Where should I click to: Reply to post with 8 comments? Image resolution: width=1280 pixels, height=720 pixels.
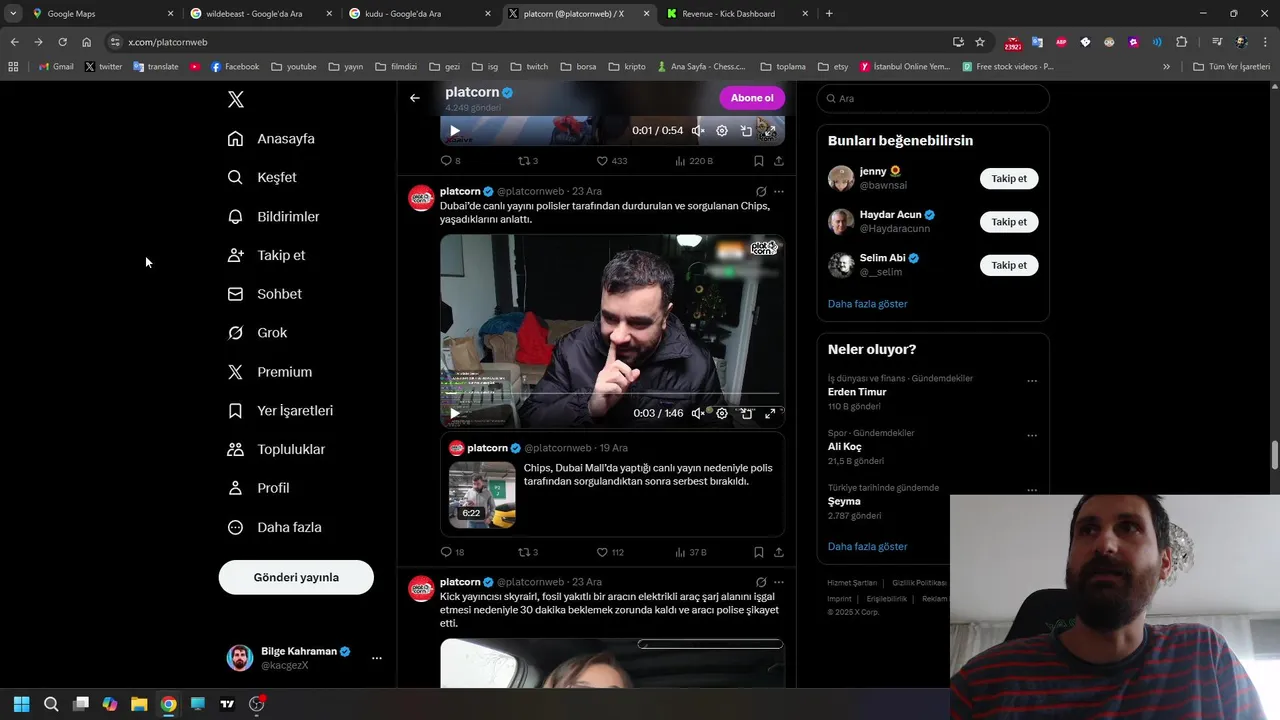coord(450,161)
